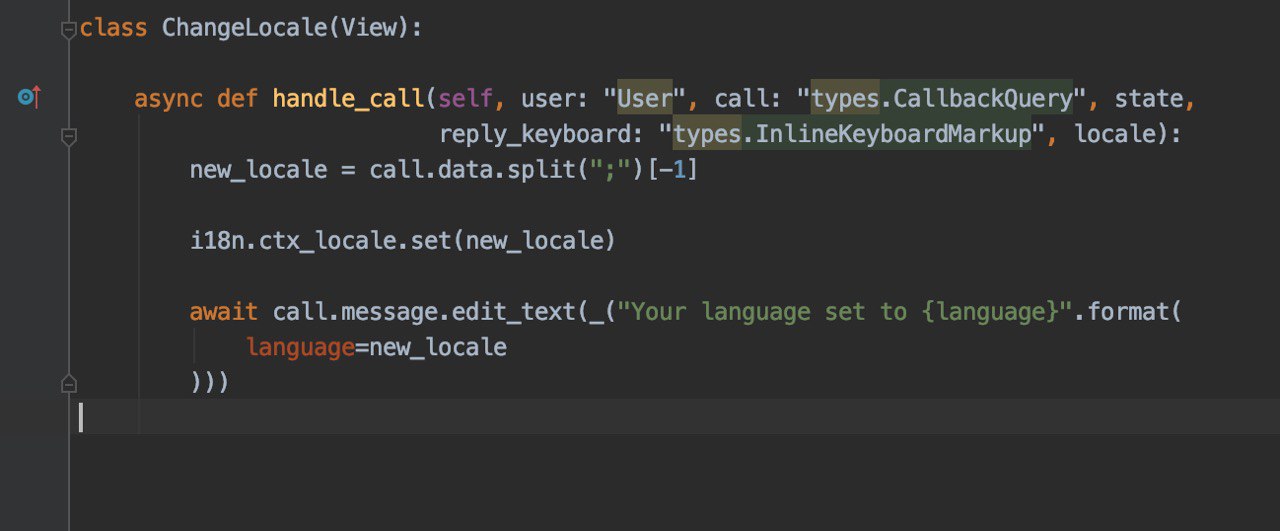Viewport: 1280px width, 531px height.
Task: Click the state parameter
Action: click(1149, 99)
